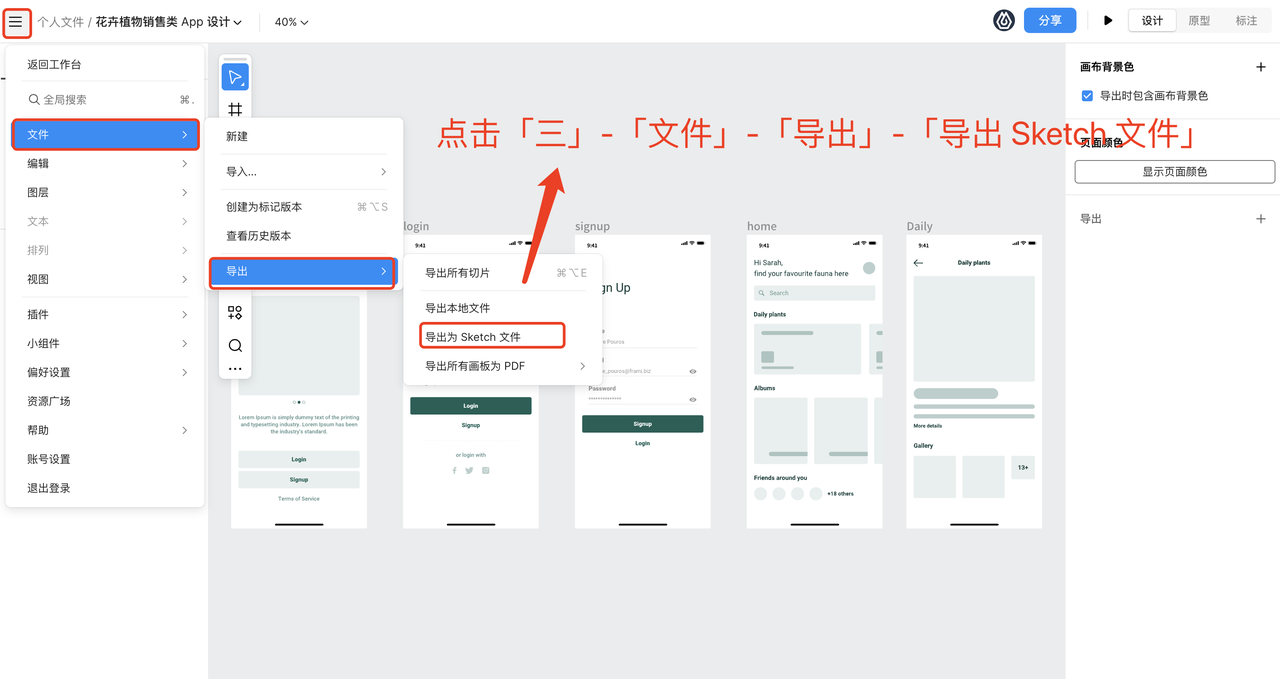Screen dimensions: 1280x679
Task: Toggle include canvas background on export checkbox
Action: [1087, 96]
